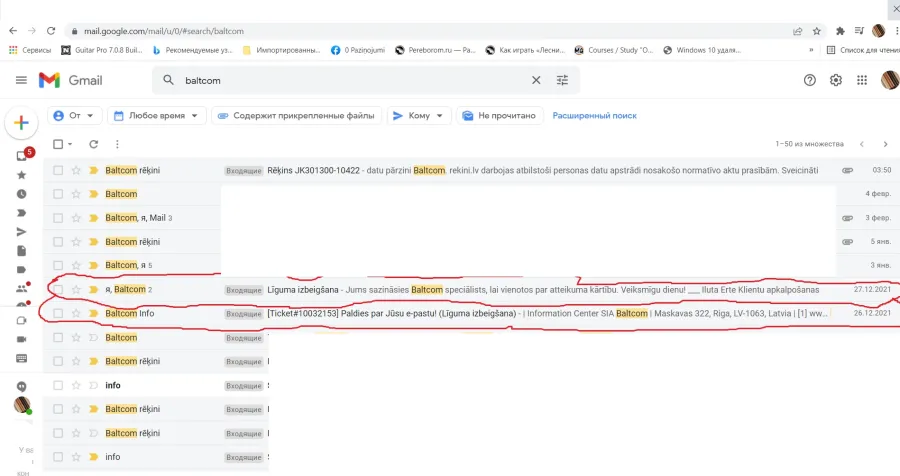Open Snoozed clock icon in sidebar
This screenshot has width=900, height=476.
tap(21, 194)
